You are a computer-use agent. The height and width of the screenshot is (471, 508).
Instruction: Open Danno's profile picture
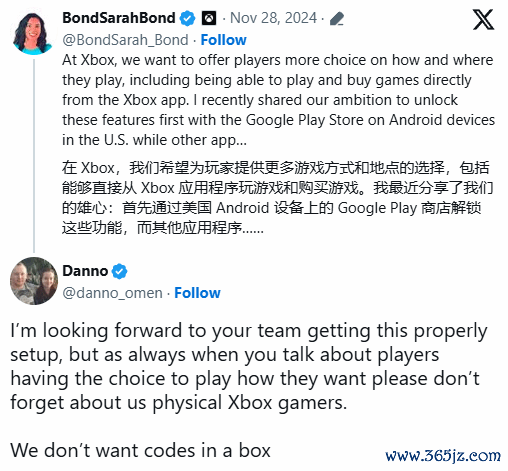[x=34, y=281]
